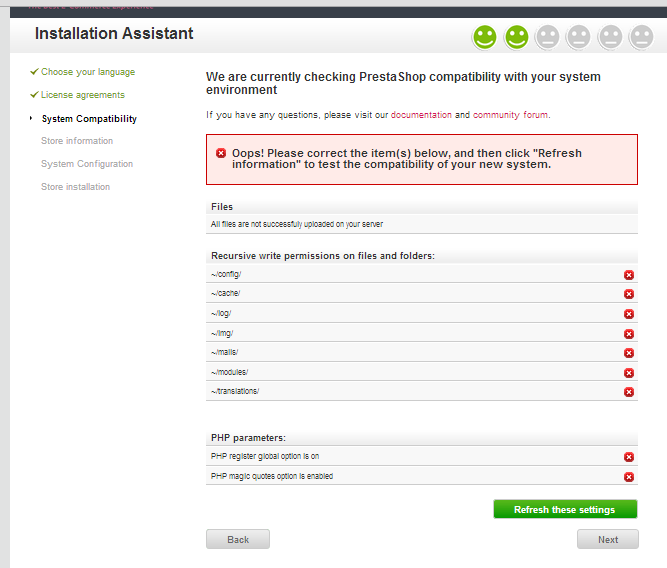This screenshot has width=667, height=568.
Task: Click the last gray smiley step icon
Action: coord(642,38)
